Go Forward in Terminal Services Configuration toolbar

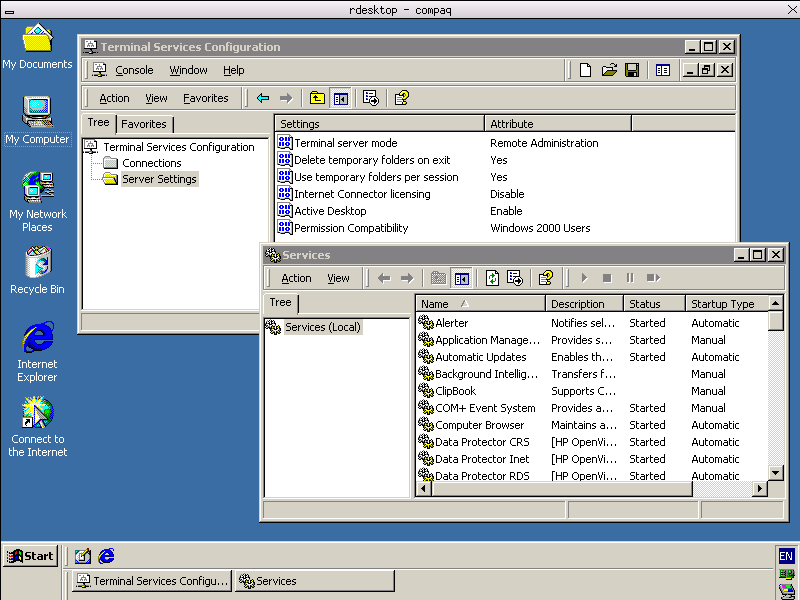(286, 98)
